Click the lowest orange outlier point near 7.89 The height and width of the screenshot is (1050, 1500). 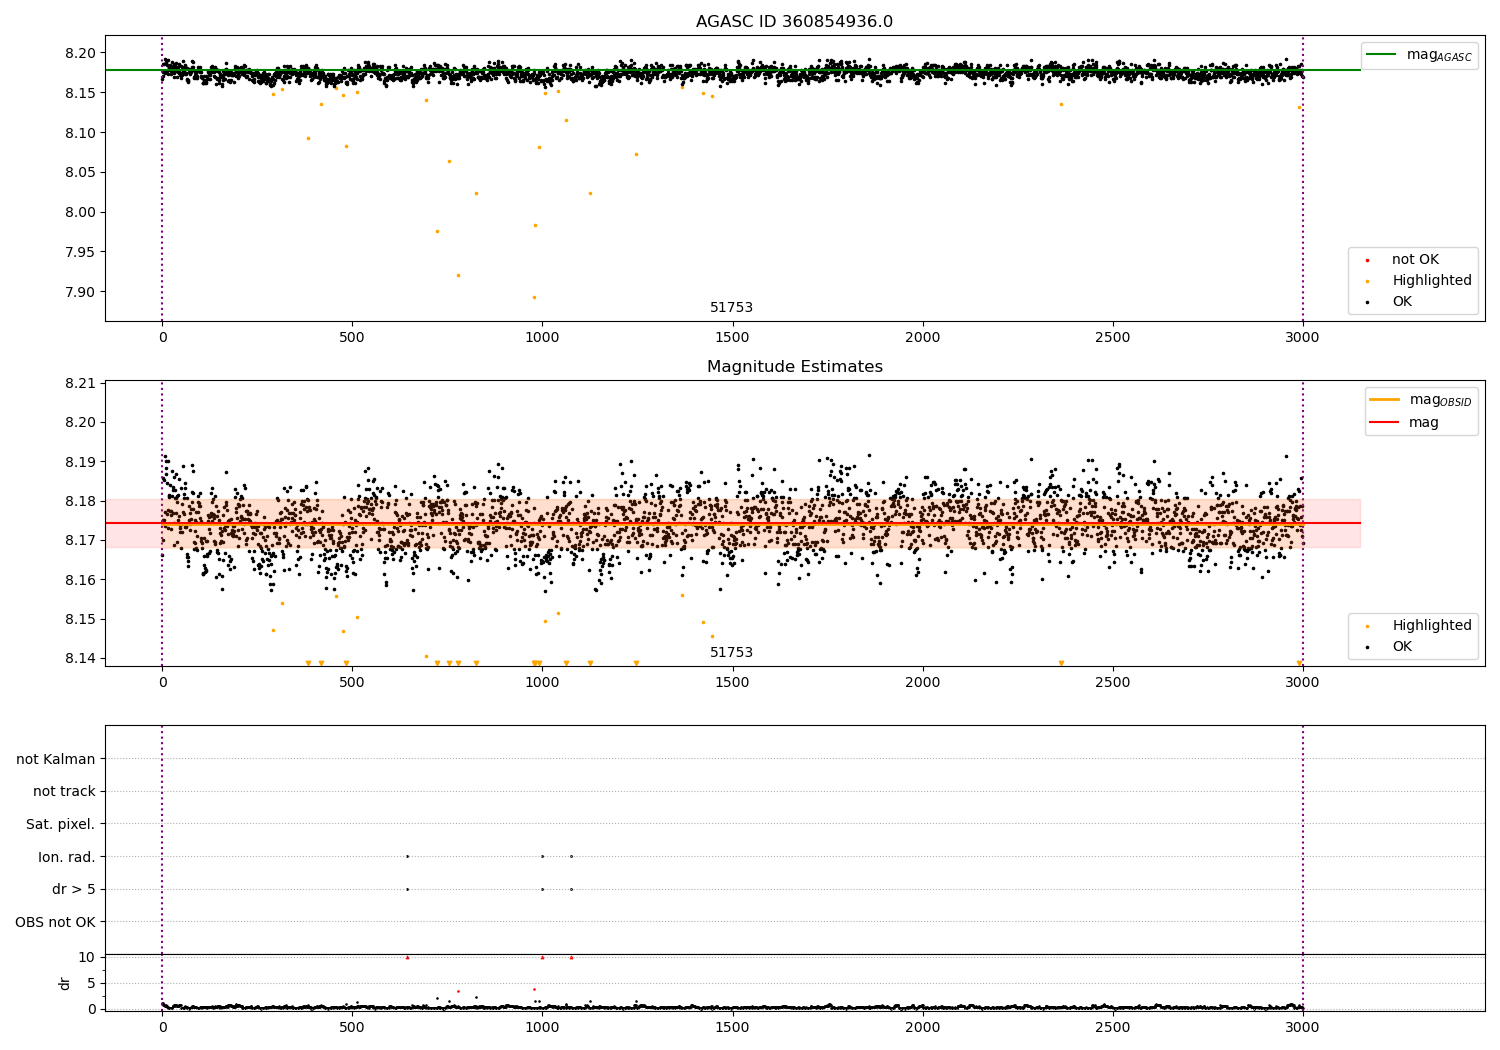[x=534, y=297]
